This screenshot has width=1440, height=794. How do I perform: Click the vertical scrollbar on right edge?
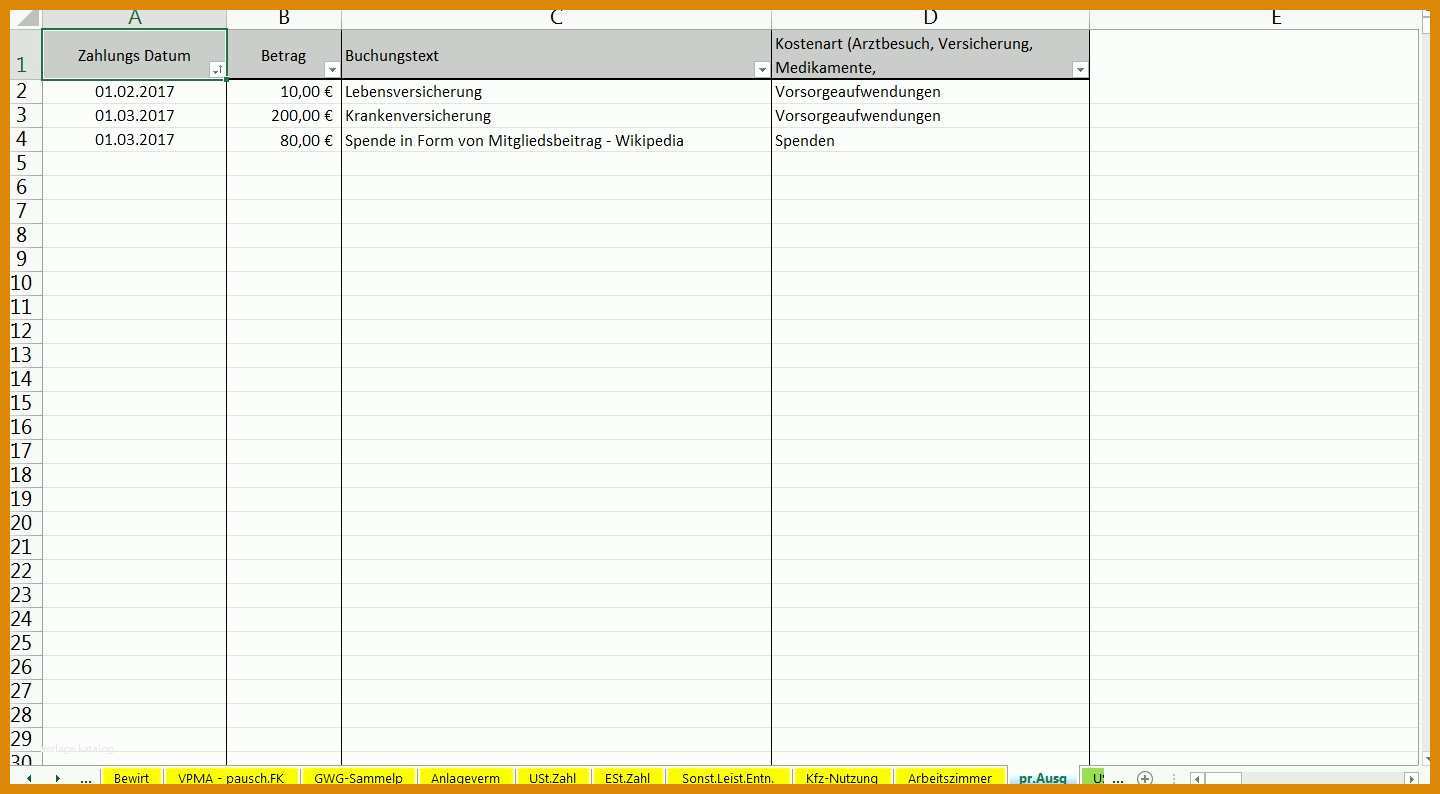click(x=1424, y=390)
